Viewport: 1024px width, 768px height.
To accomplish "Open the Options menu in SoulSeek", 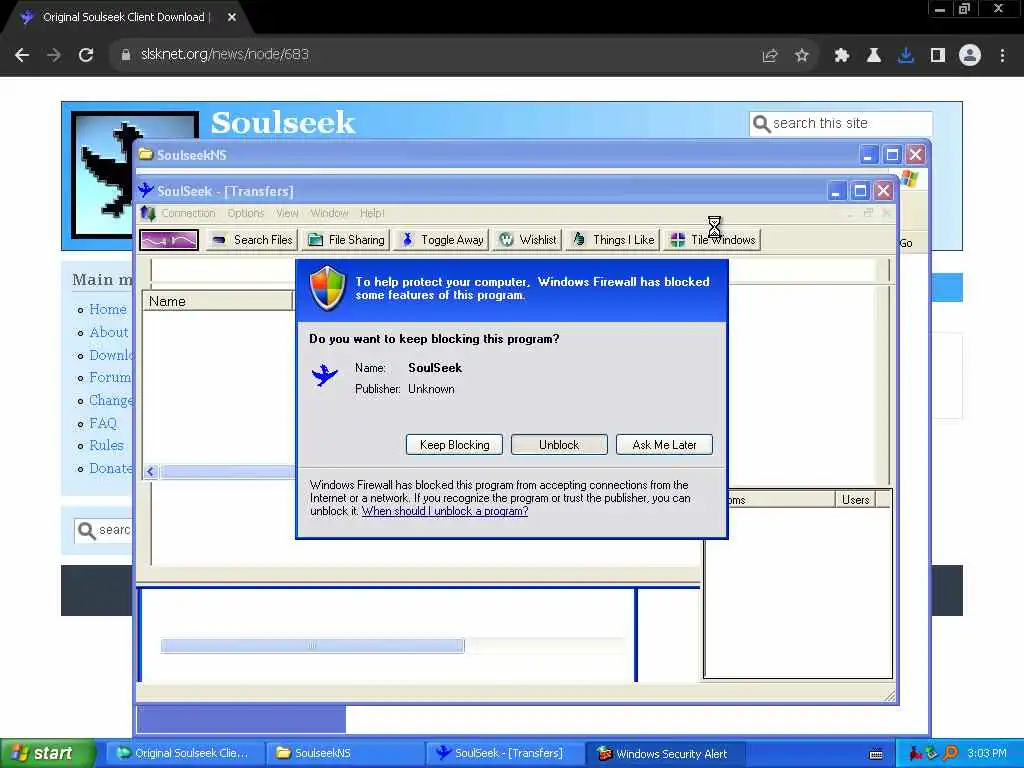I will coord(246,214).
